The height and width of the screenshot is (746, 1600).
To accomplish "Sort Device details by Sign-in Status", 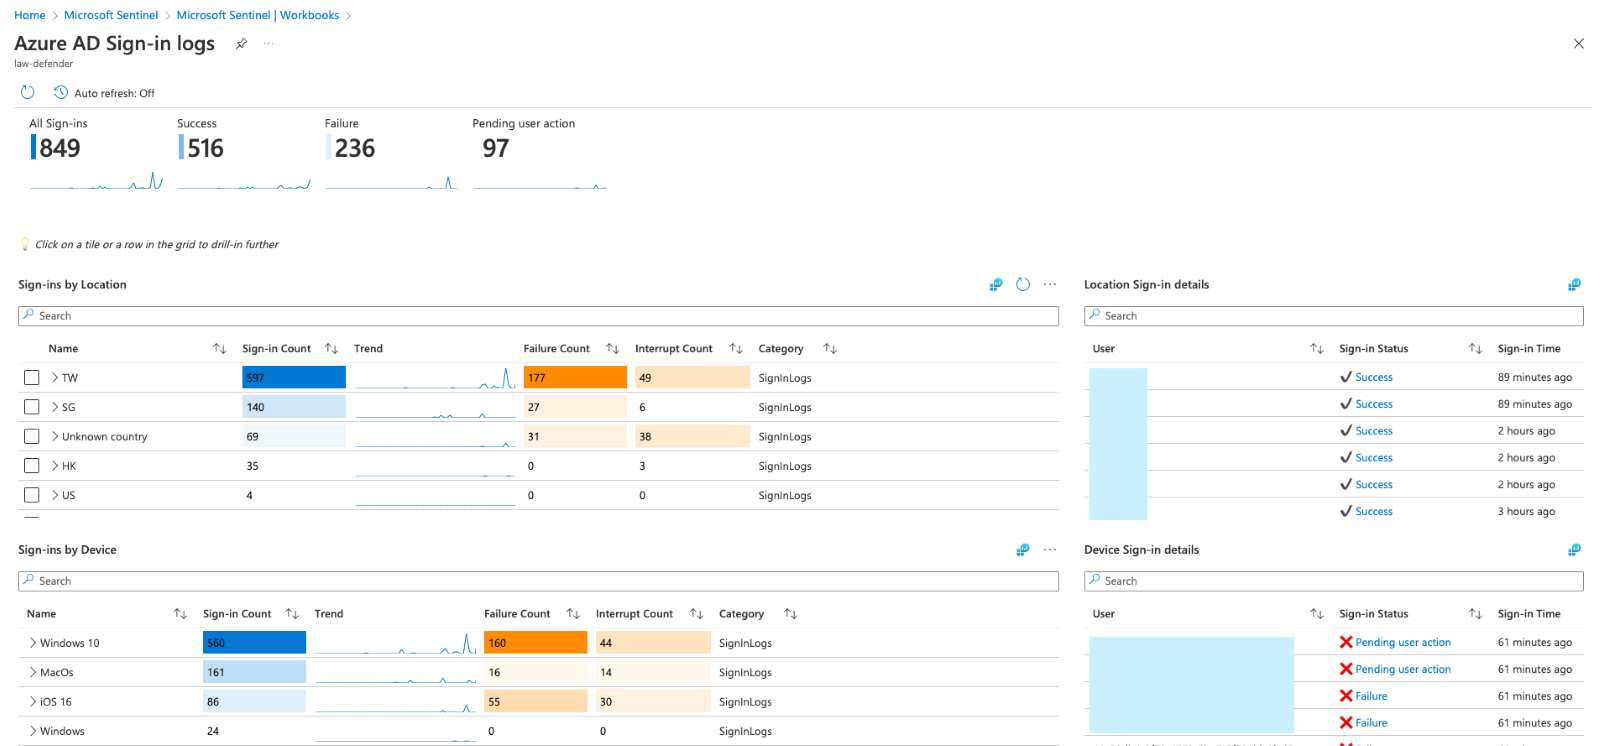I will (x=1475, y=613).
